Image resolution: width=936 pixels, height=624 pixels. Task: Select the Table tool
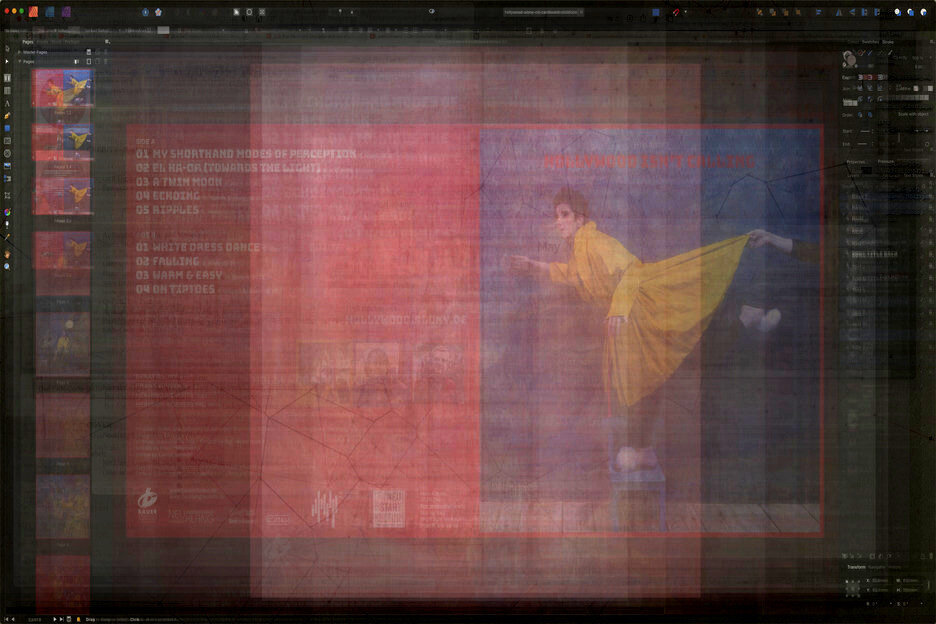pyautogui.click(x=7, y=90)
